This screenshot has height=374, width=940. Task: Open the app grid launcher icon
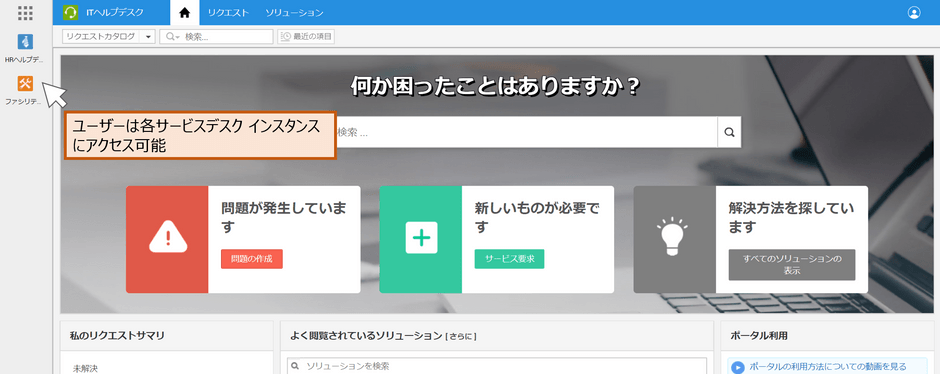click(x=25, y=13)
